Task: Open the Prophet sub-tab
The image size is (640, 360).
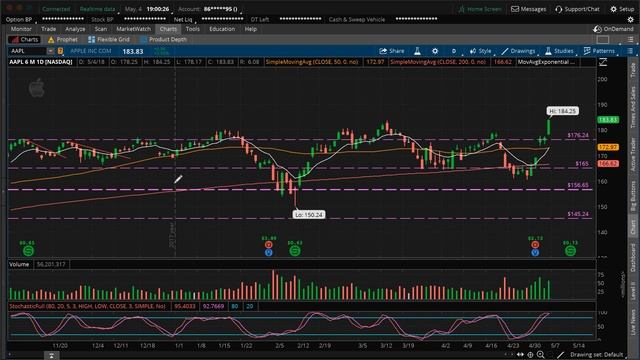Action: tap(63, 40)
